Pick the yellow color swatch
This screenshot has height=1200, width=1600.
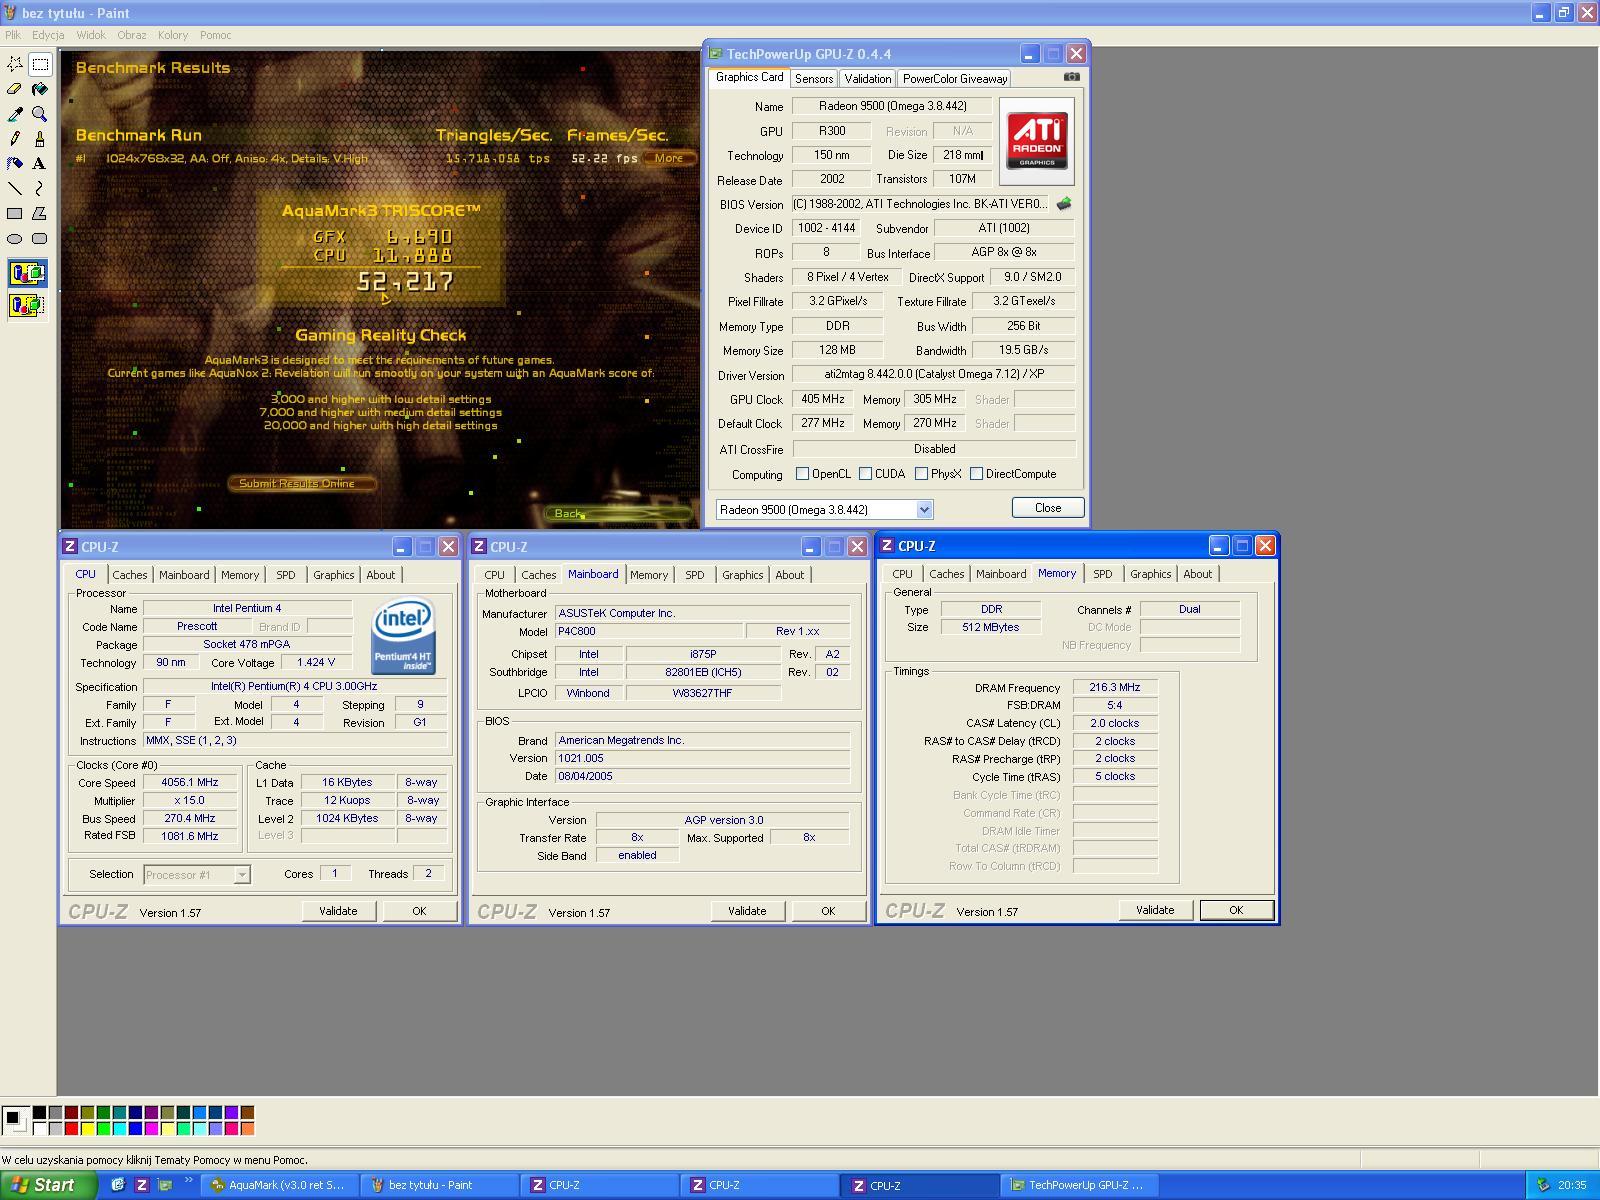pyautogui.click(x=87, y=1128)
